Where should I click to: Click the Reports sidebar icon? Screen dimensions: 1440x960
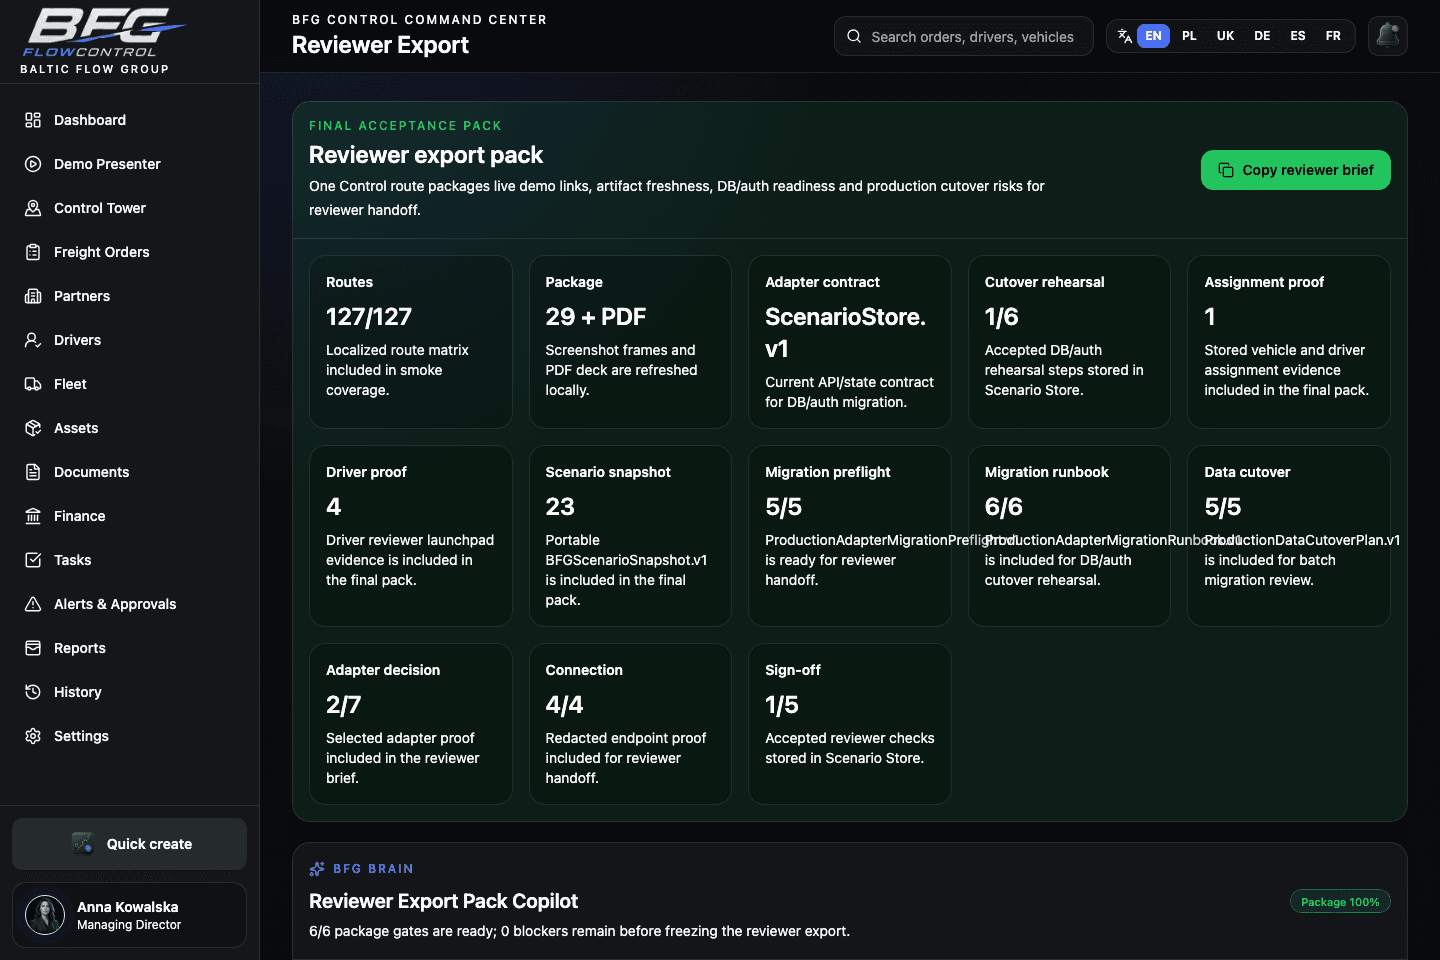(33, 648)
